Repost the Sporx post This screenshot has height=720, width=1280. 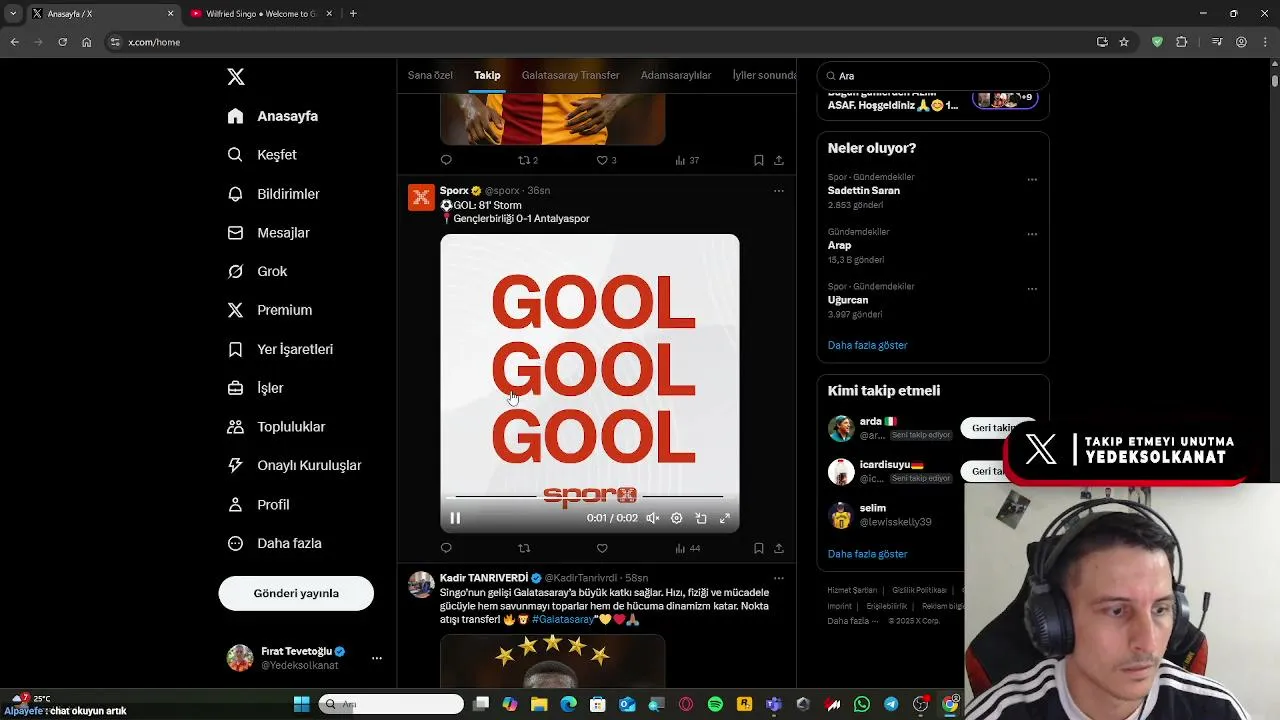coord(524,548)
